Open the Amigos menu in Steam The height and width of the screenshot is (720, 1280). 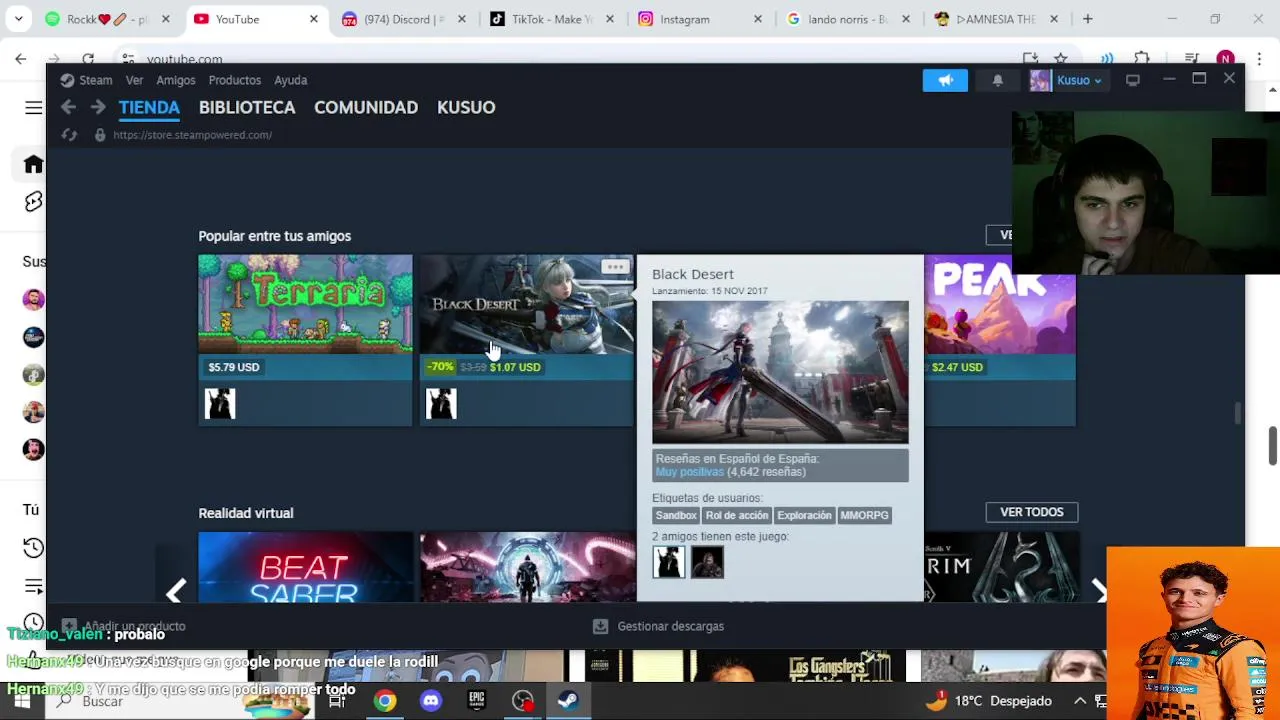[175, 80]
